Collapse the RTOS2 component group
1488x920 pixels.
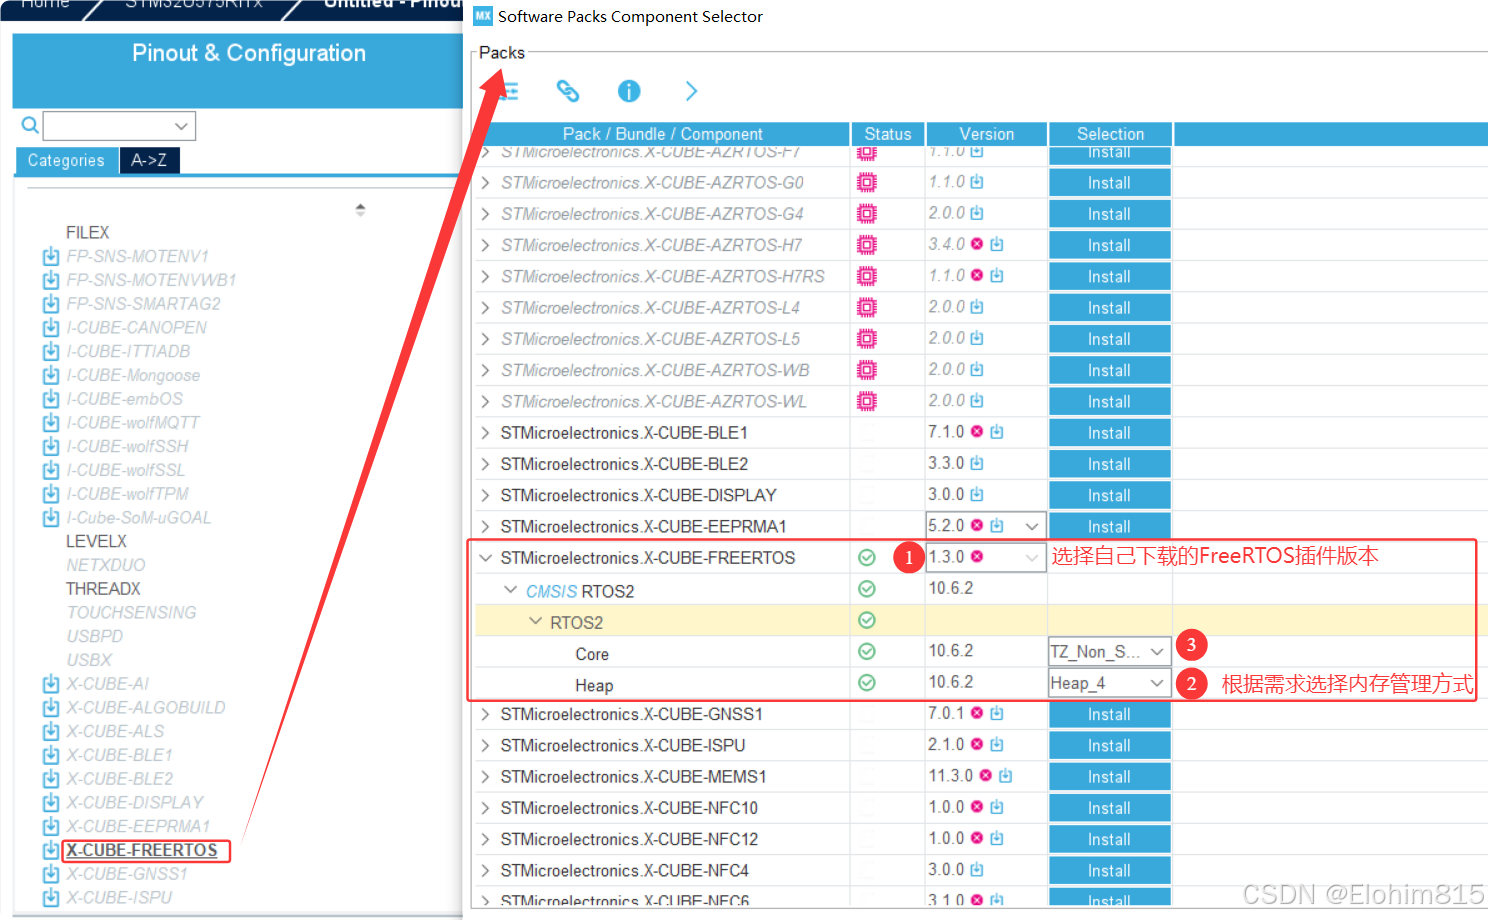[535, 621]
